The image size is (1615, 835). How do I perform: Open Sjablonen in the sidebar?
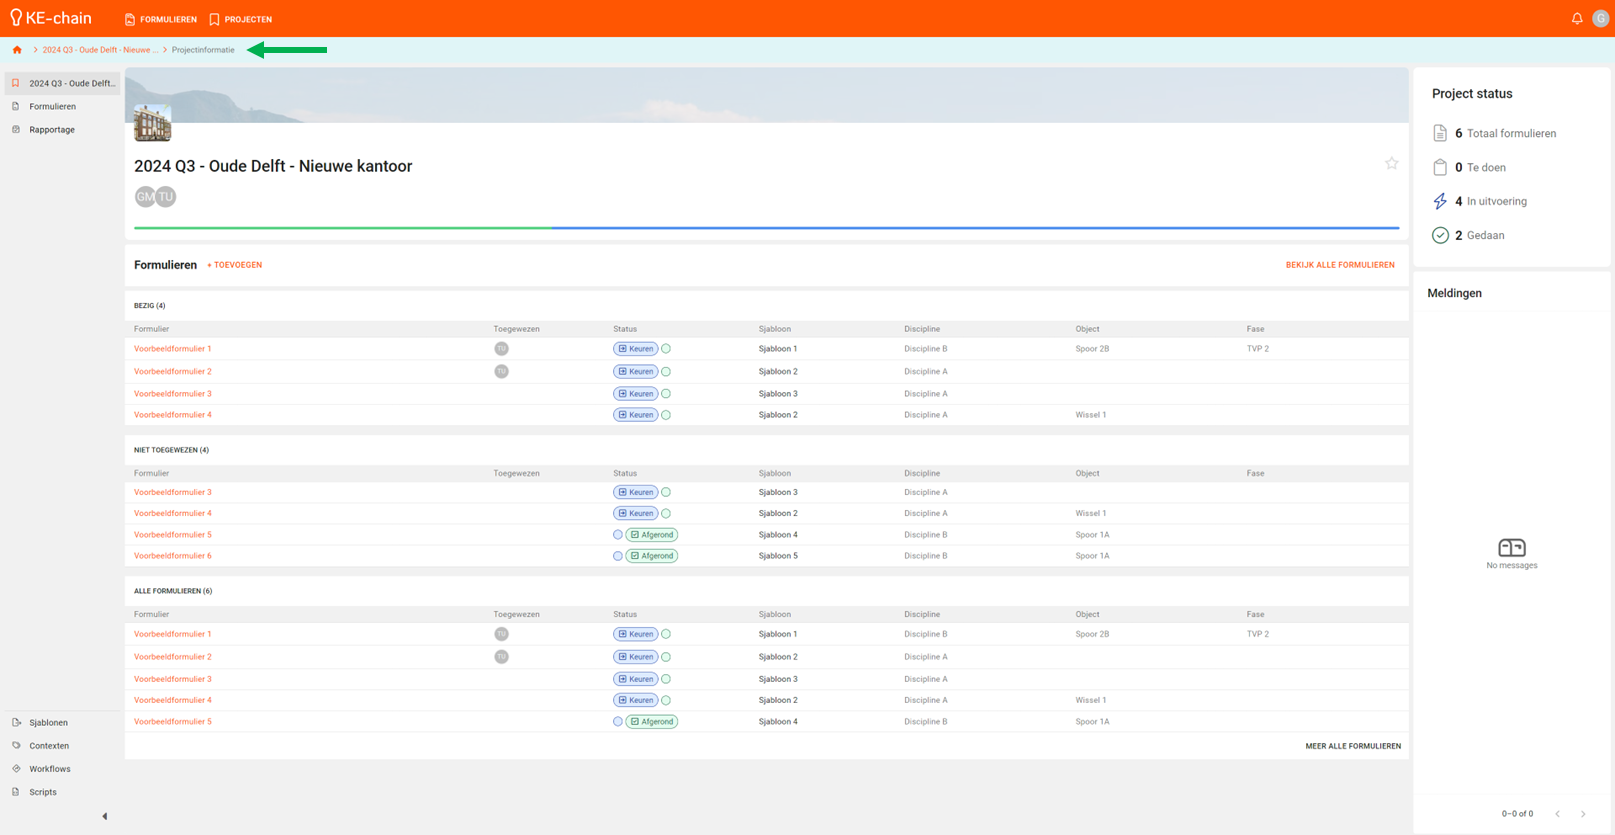coord(48,723)
